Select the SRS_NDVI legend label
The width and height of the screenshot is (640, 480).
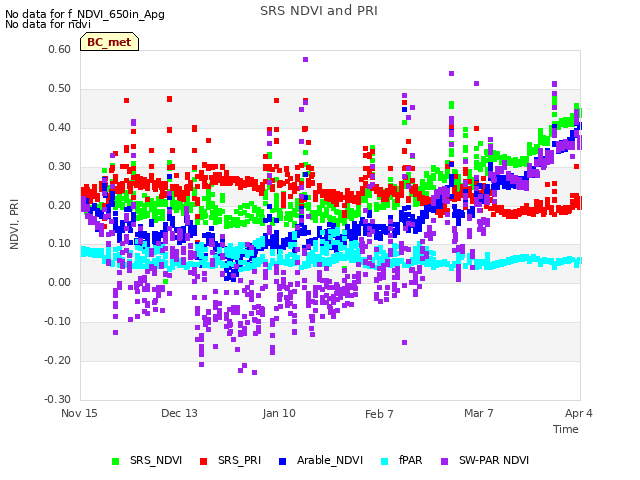[x=156, y=460]
